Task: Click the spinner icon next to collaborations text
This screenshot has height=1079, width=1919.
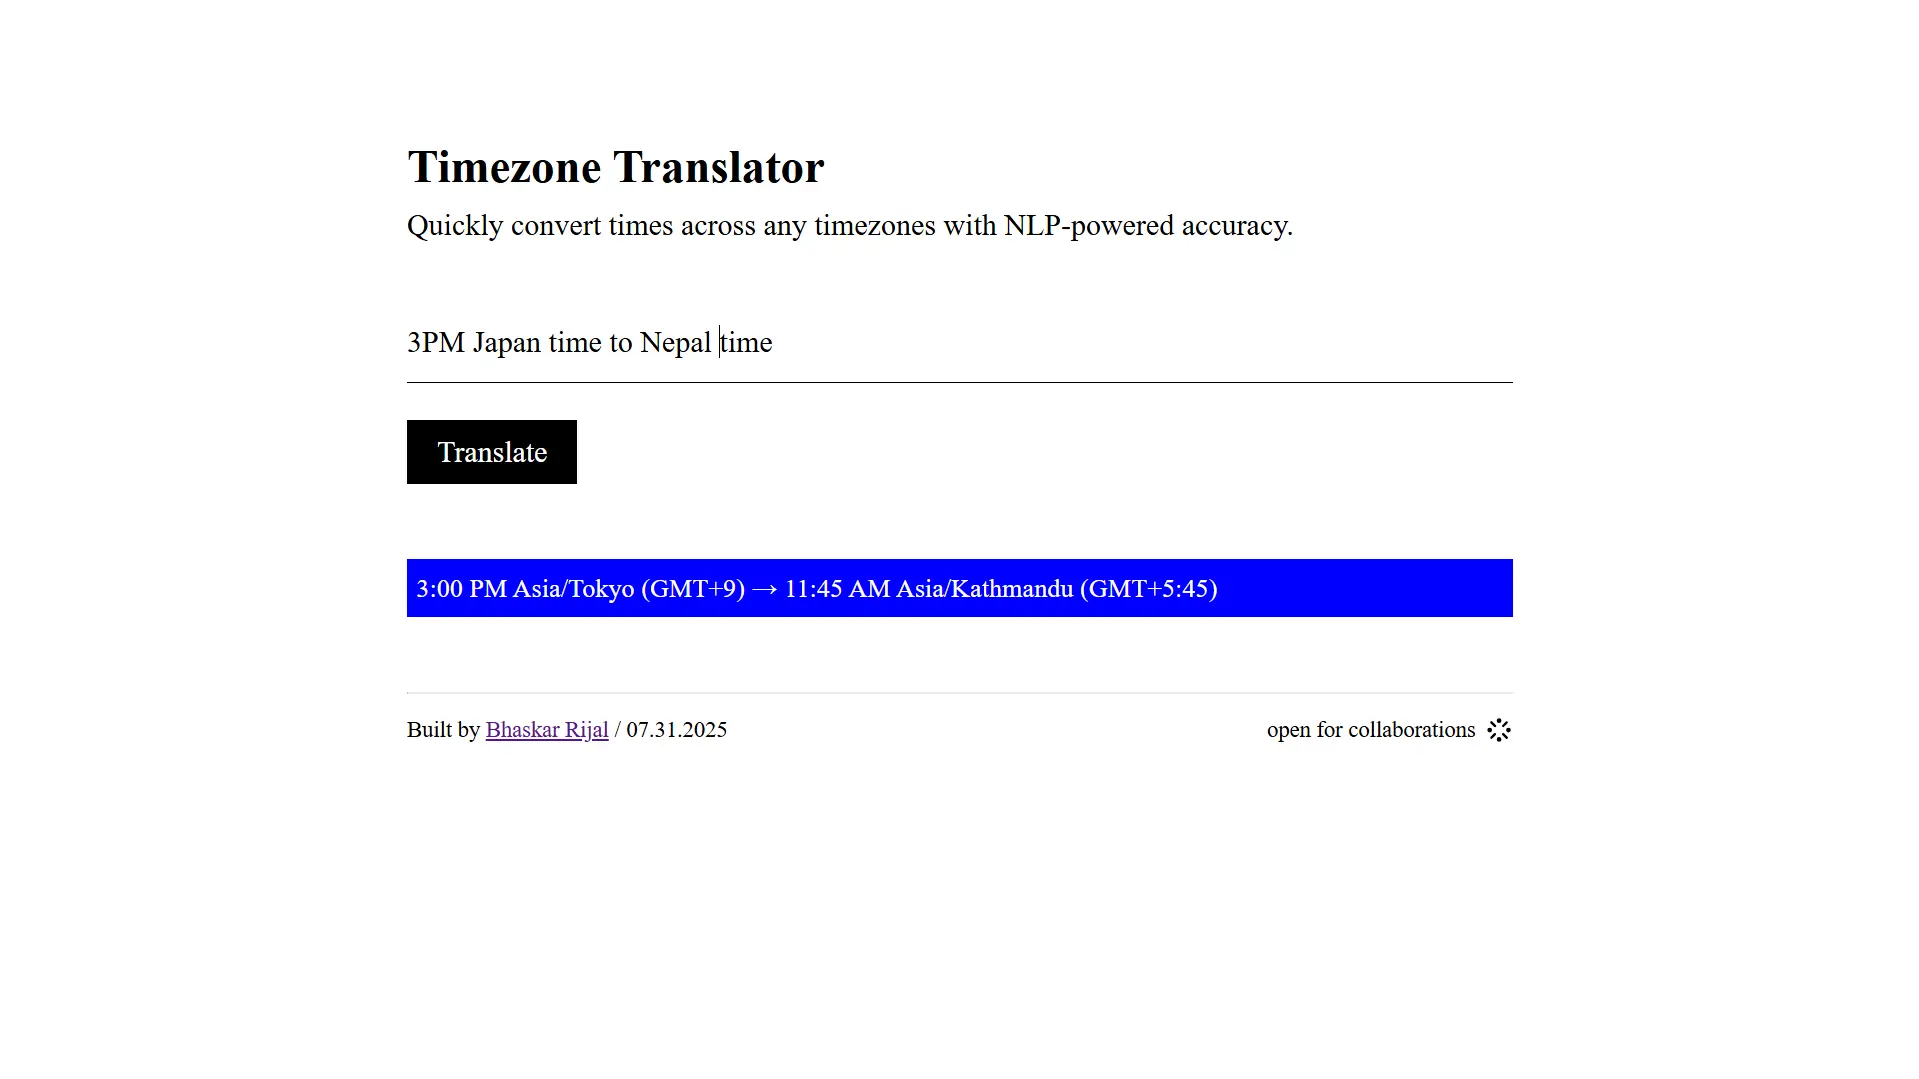Action: [1498, 730]
